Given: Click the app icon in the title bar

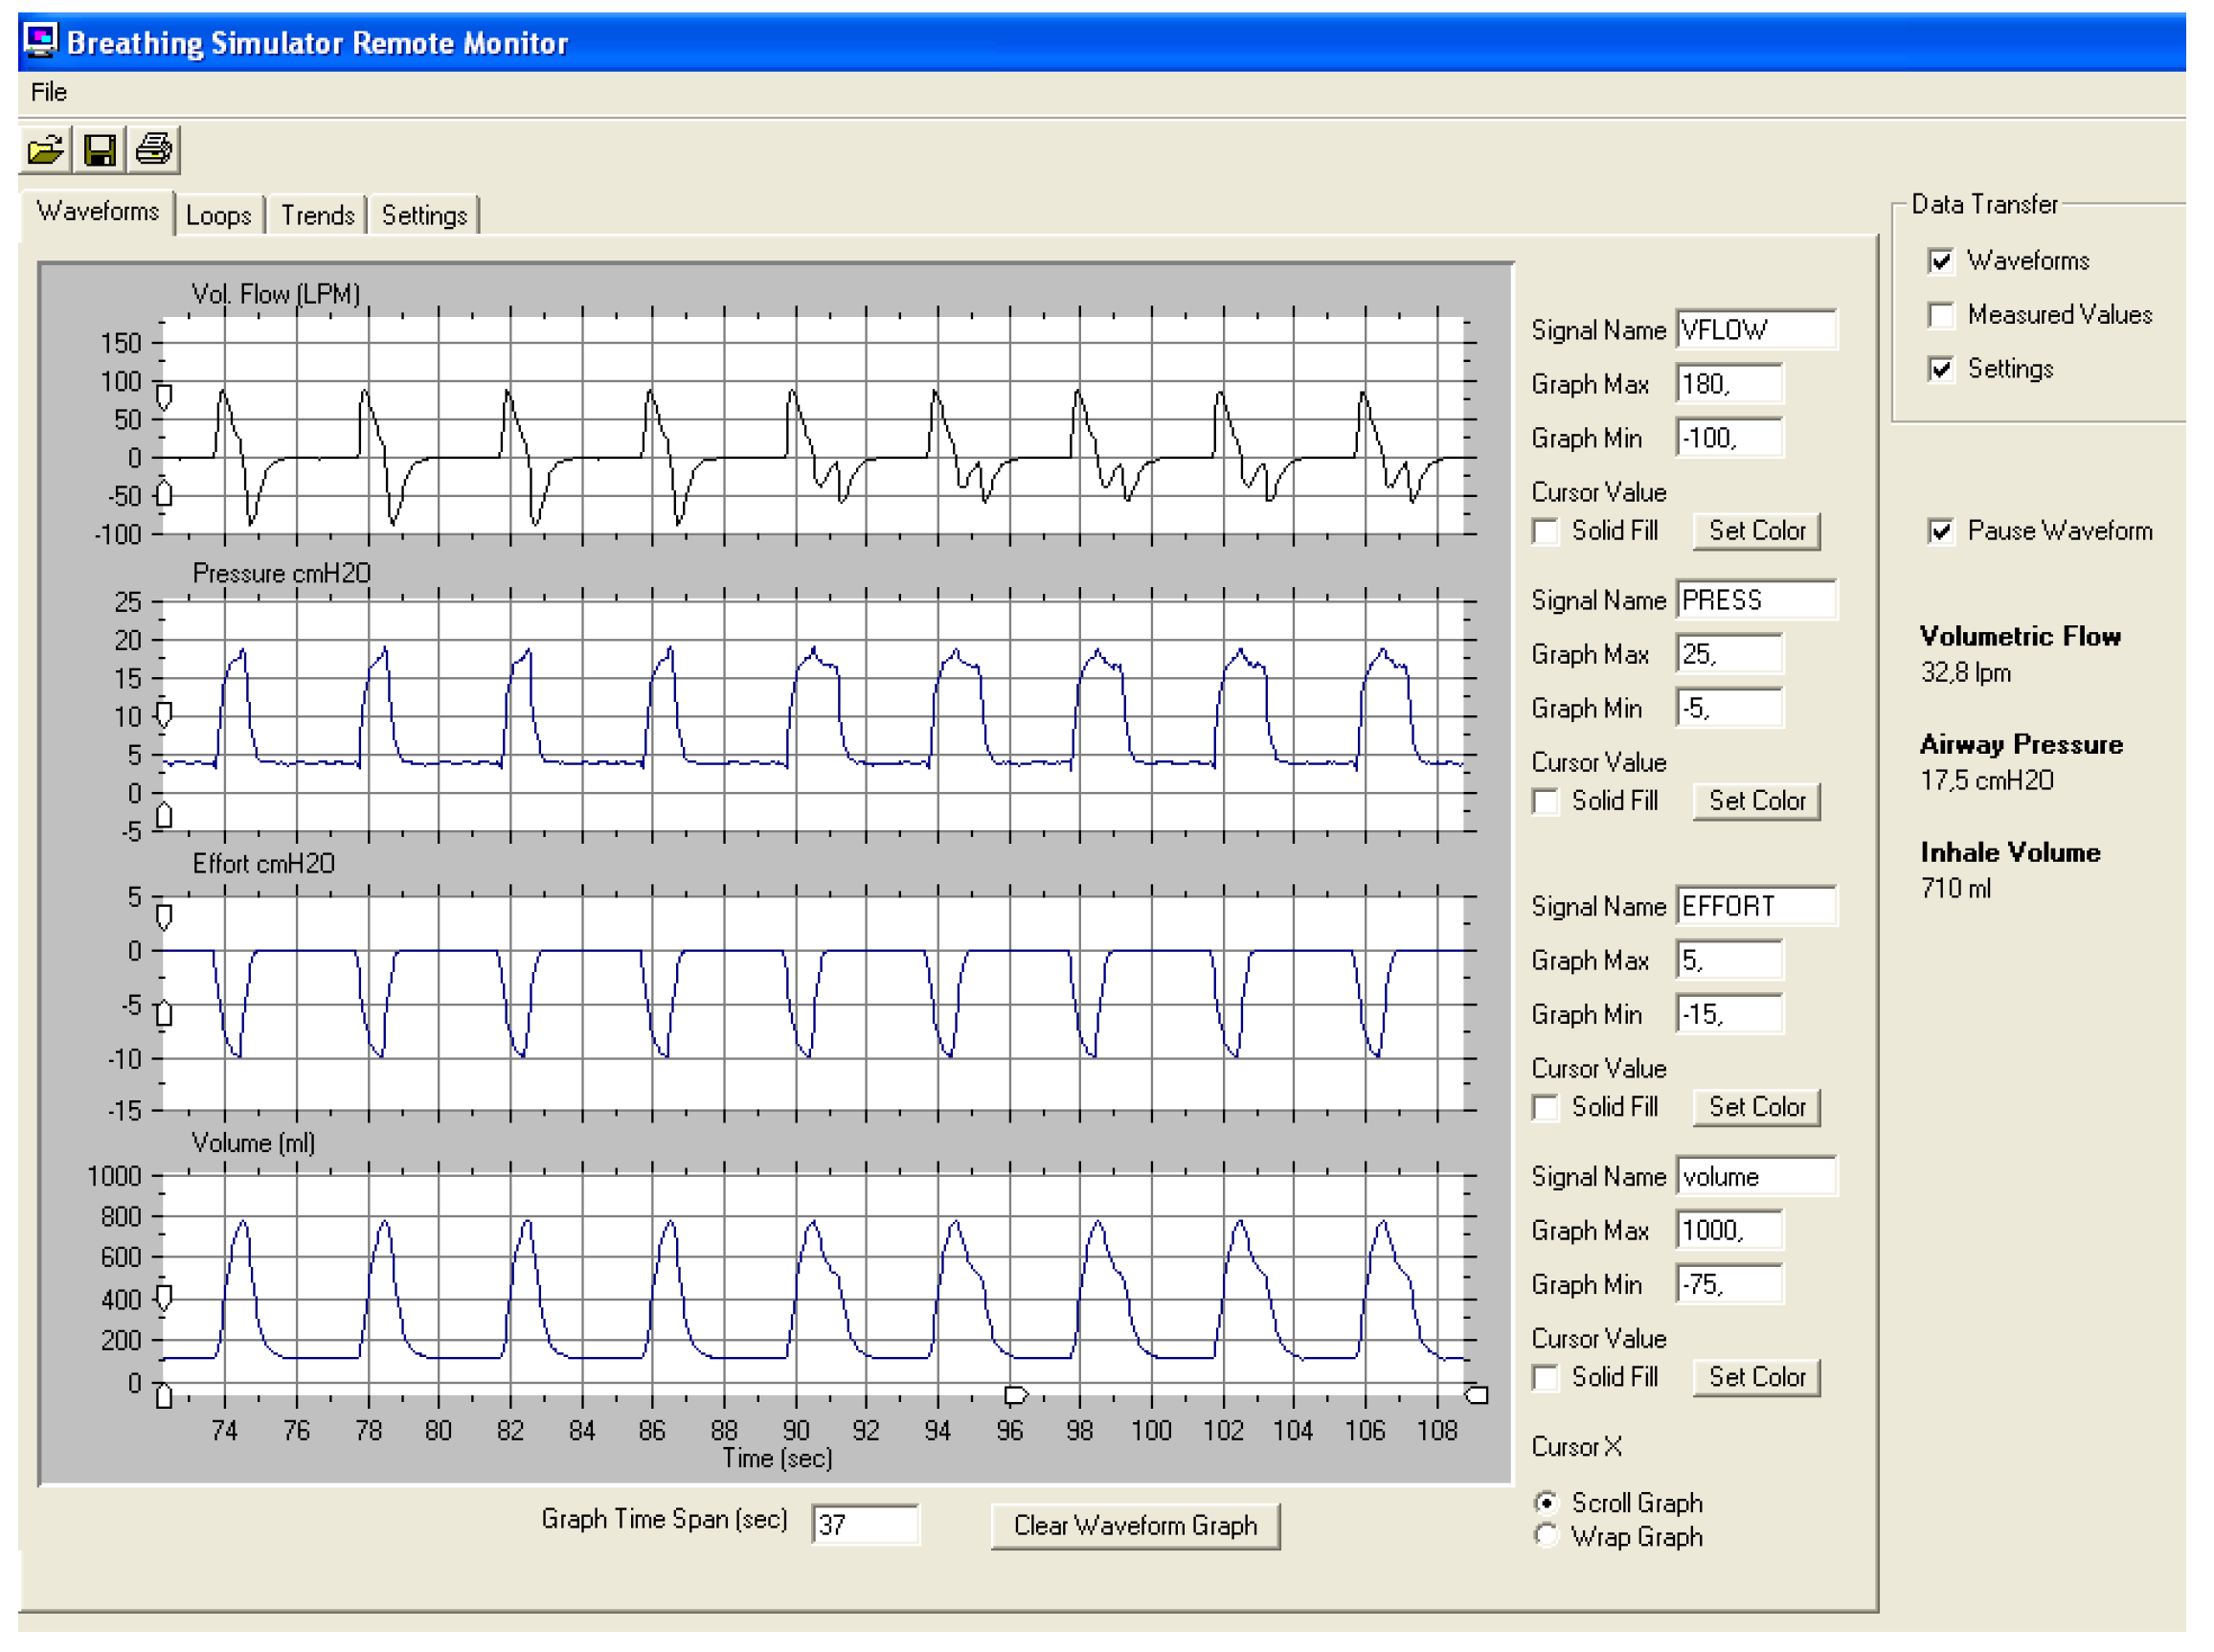Looking at the screenshot, I should click(x=40, y=40).
